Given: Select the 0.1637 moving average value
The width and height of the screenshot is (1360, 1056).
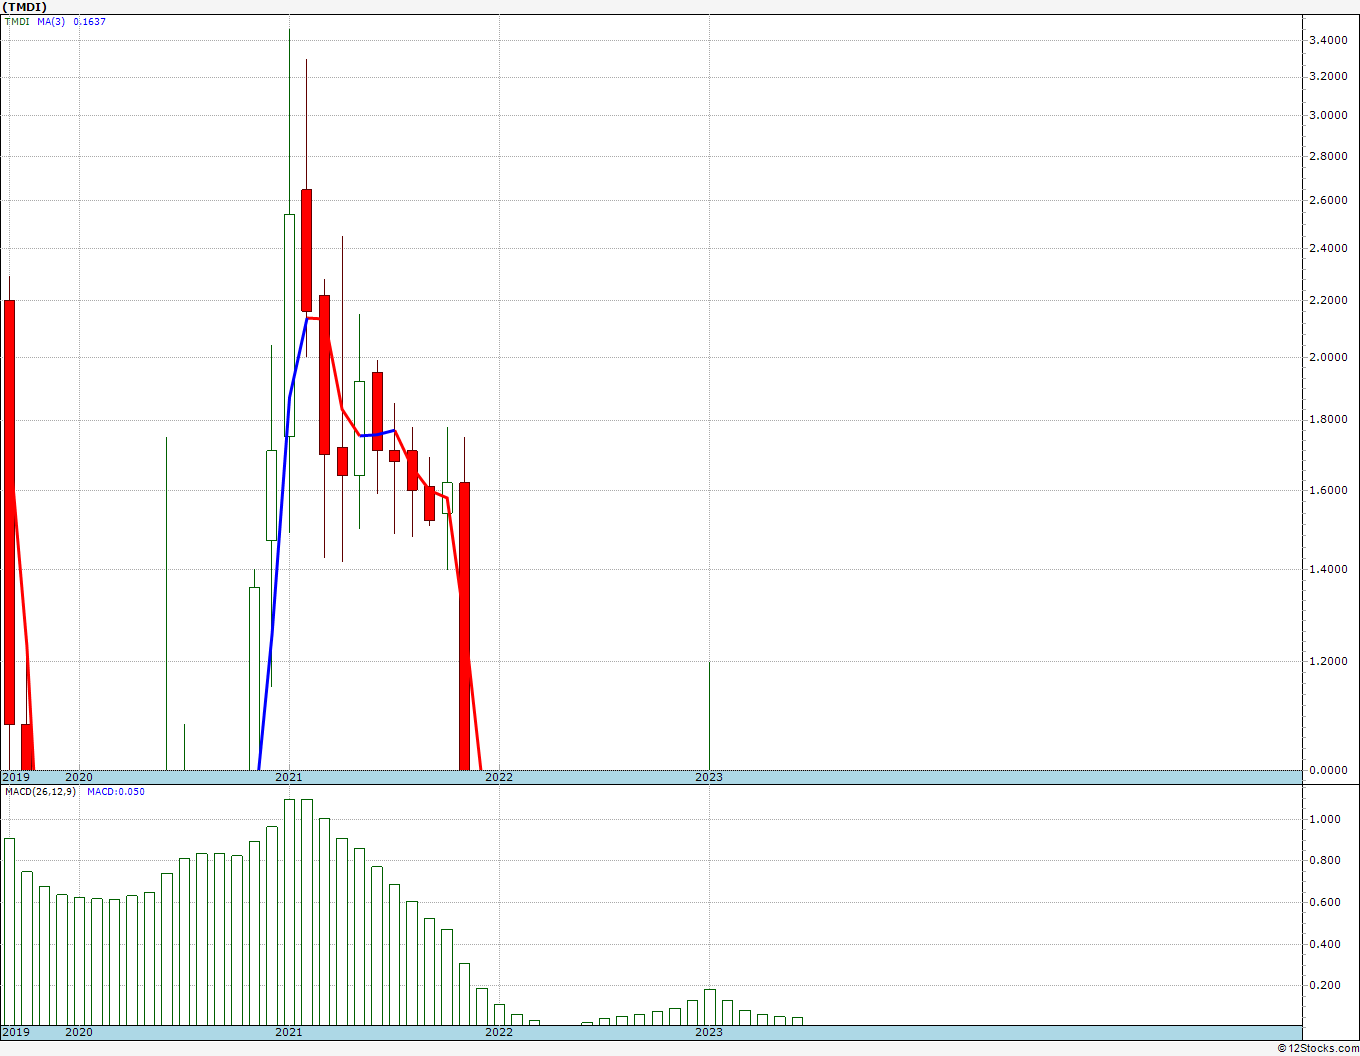Looking at the screenshot, I should [x=89, y=22].
